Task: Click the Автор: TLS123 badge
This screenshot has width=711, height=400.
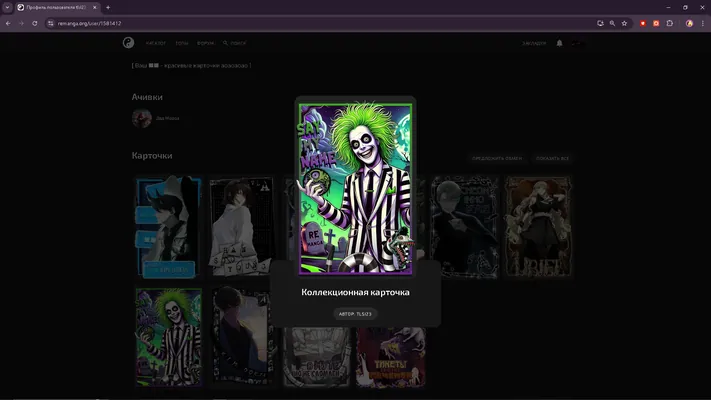Action: (x=355, y=314)
